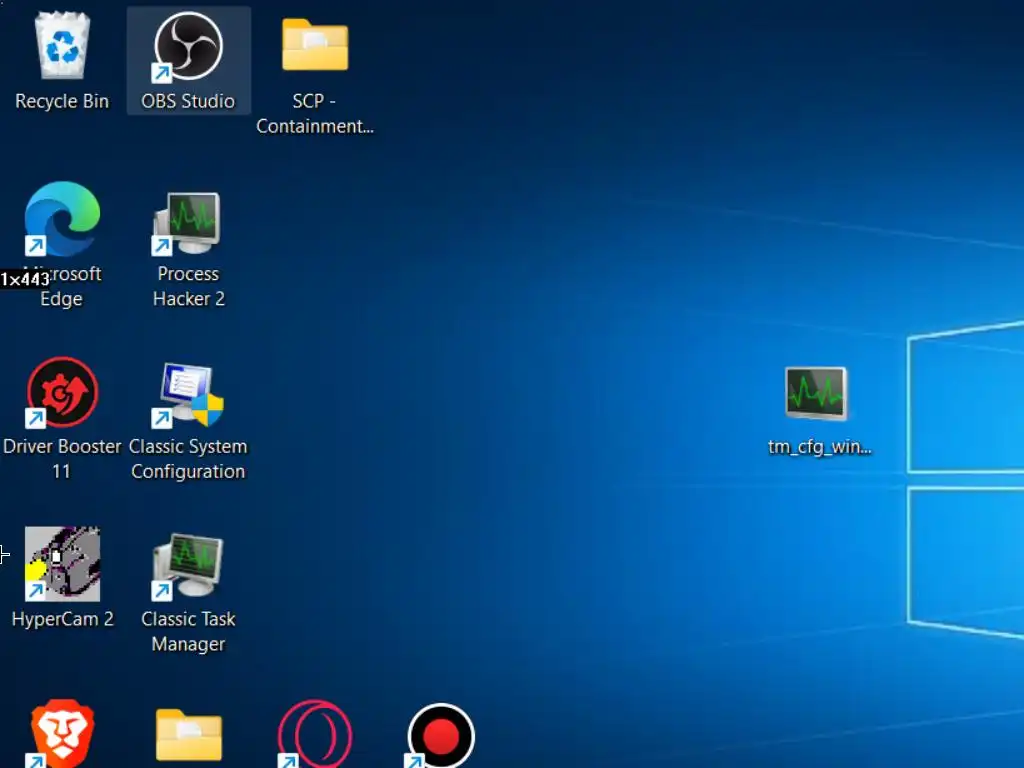Open the SCP - Containment folder
This screenshot has width=1024, height=768.
(315, 44)
